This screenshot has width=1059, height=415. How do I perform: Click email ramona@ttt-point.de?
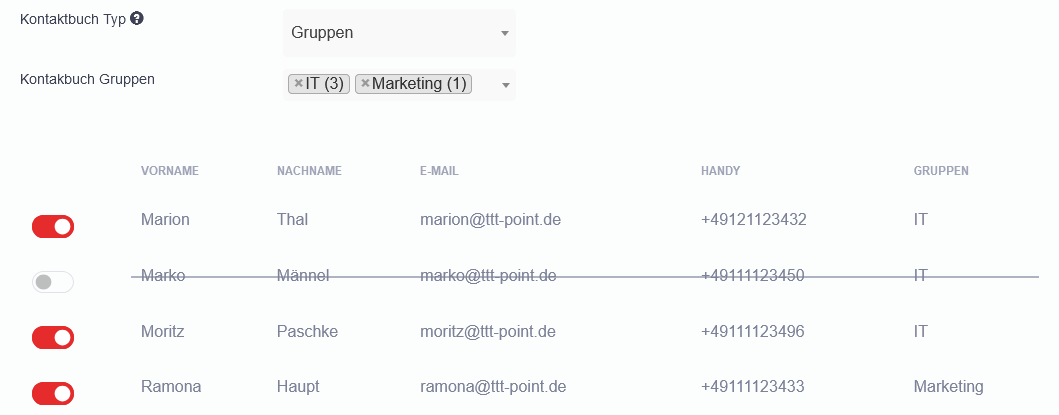pyautogui.click(x=493, y=386)
